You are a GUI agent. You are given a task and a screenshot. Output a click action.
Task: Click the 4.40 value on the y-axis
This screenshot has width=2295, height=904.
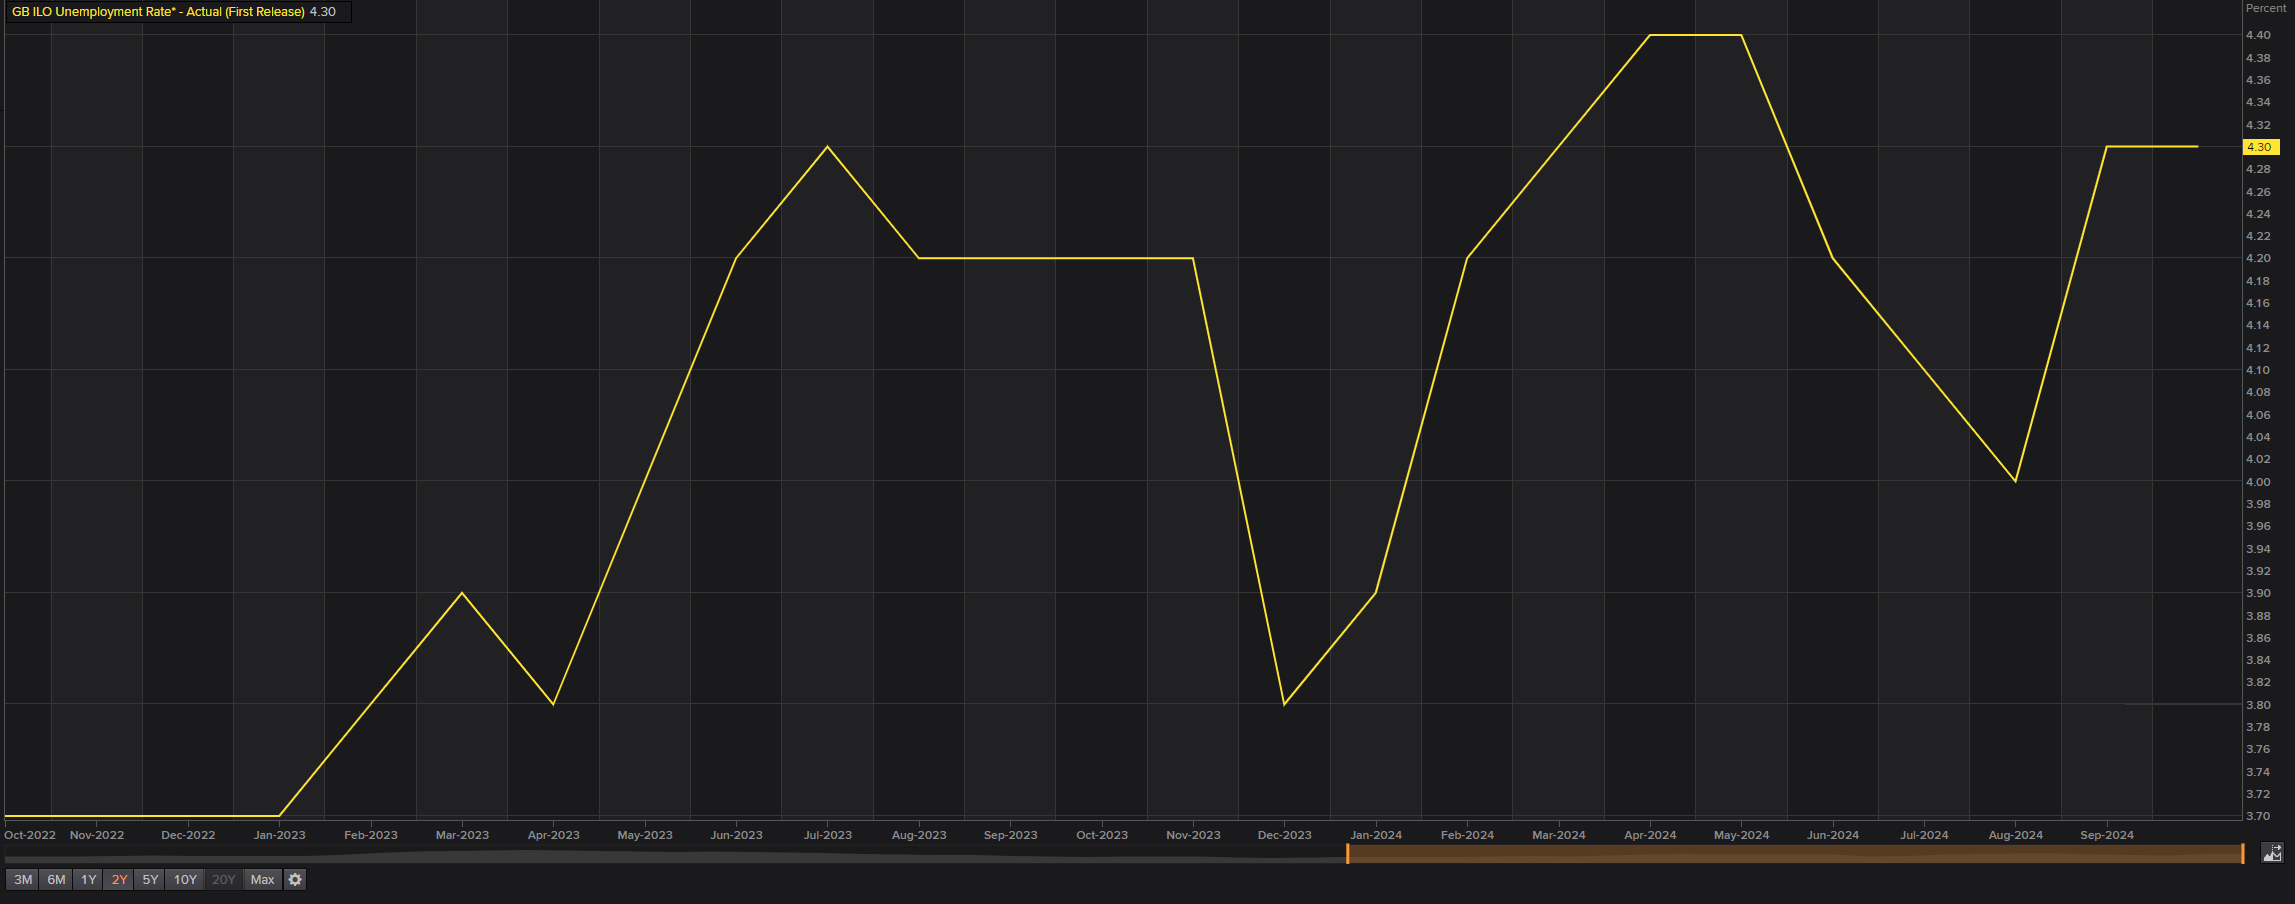2258,35
